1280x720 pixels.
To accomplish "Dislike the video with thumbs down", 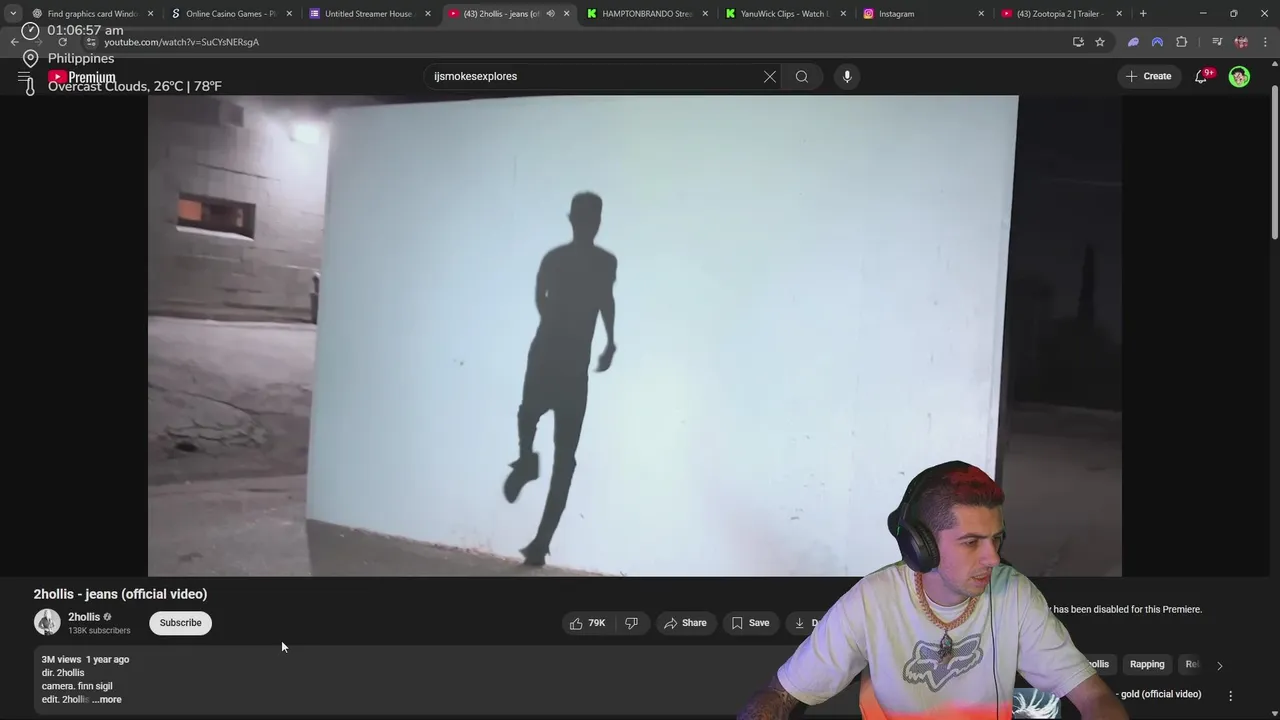I will click(632, 623).
